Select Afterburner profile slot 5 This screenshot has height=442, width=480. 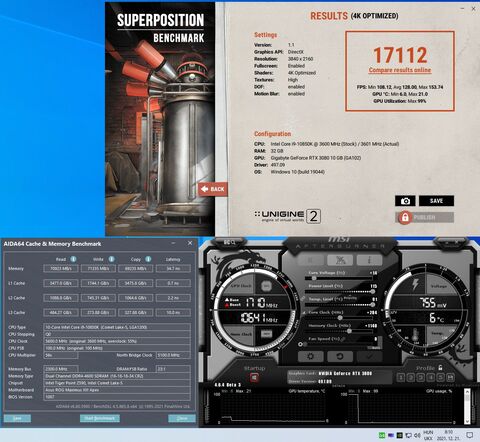tap(440, 377)
